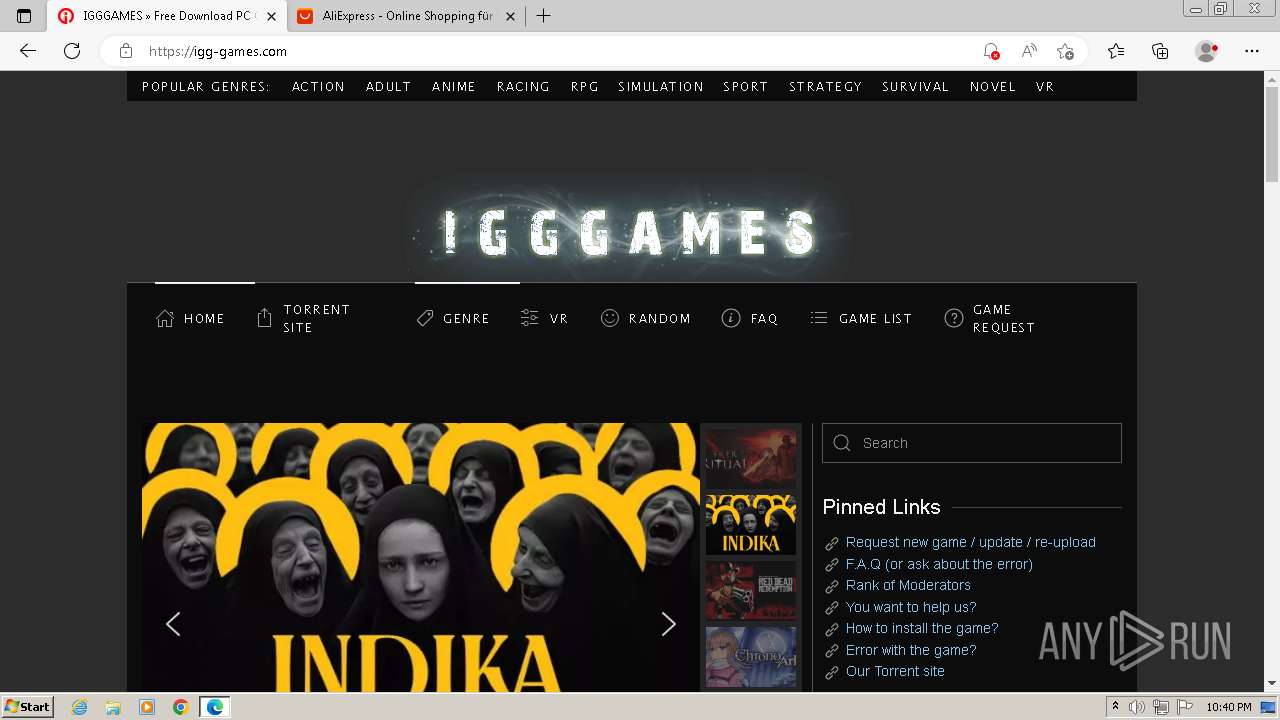Open the Favorites list icon
Image resolution: width=1280 pixels, height=720 pixels.
pos(1116,51)
